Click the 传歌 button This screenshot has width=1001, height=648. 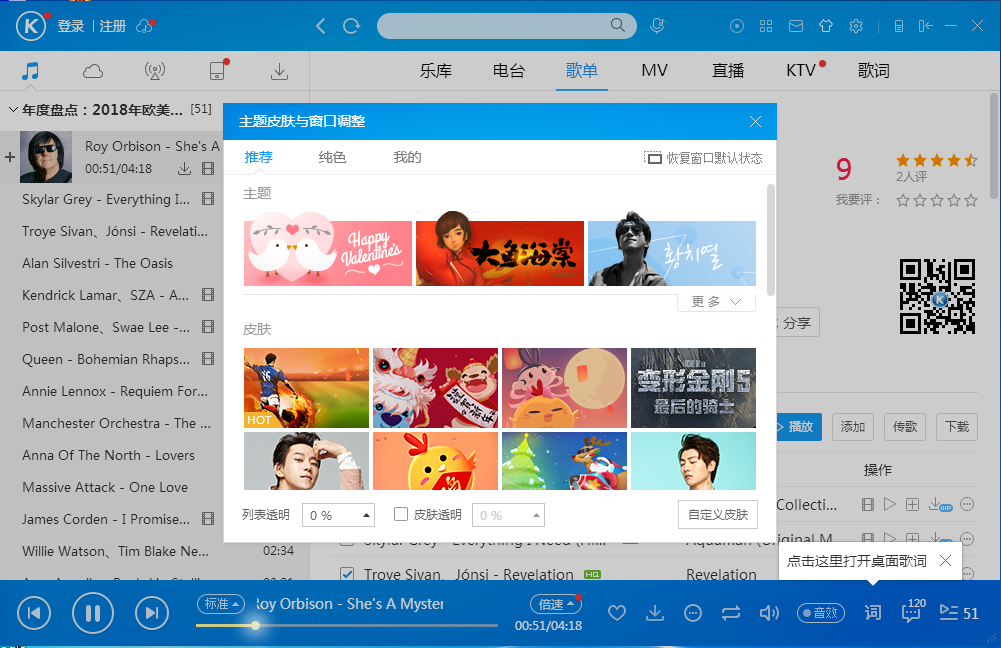pyautogui.click(x=905, y=426)
